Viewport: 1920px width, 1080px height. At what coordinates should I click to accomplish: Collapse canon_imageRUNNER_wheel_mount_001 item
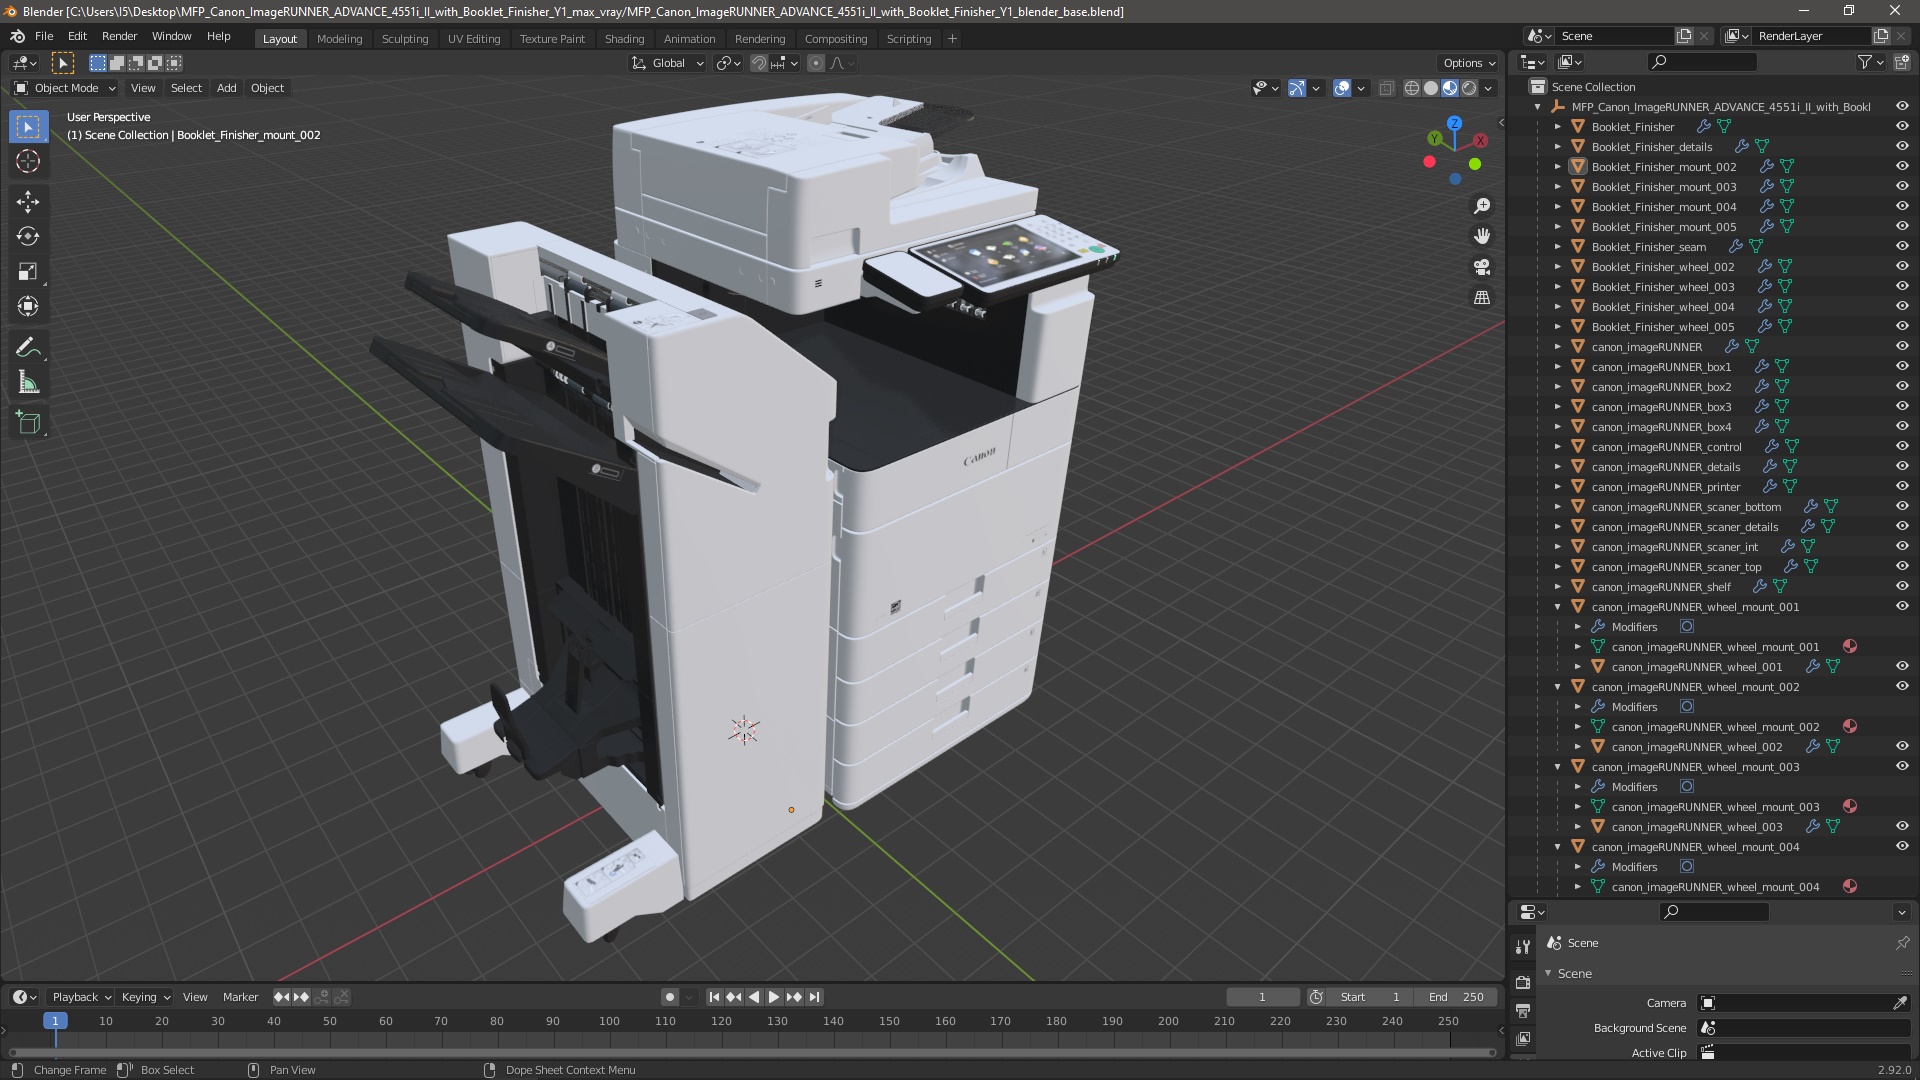1557,607
